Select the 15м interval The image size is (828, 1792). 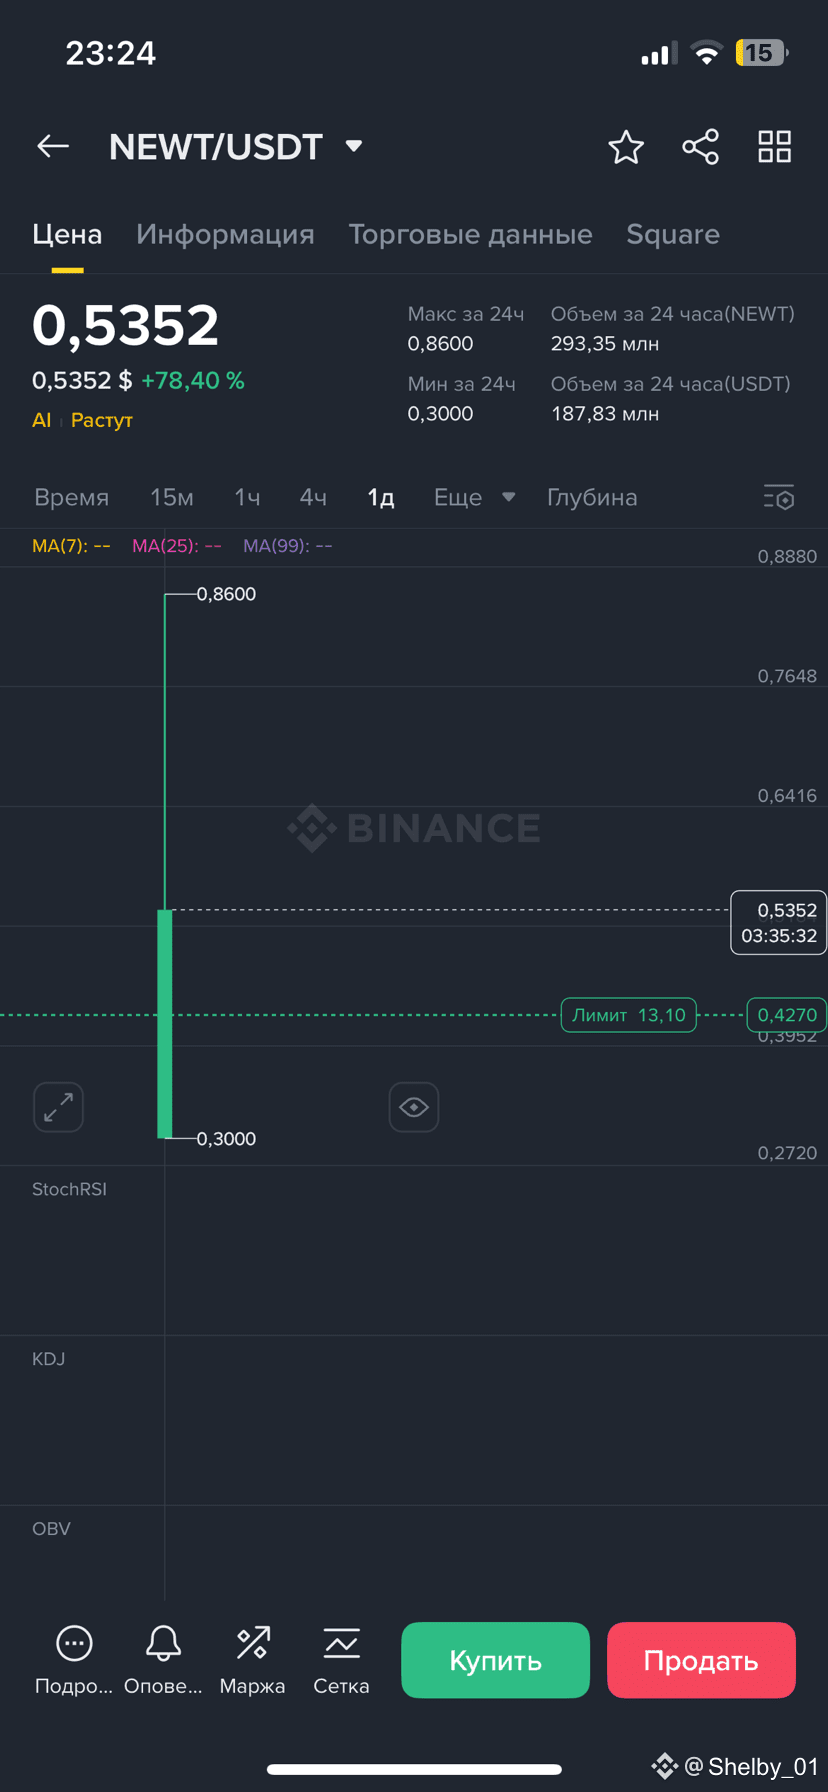click(x=172, y=497)
